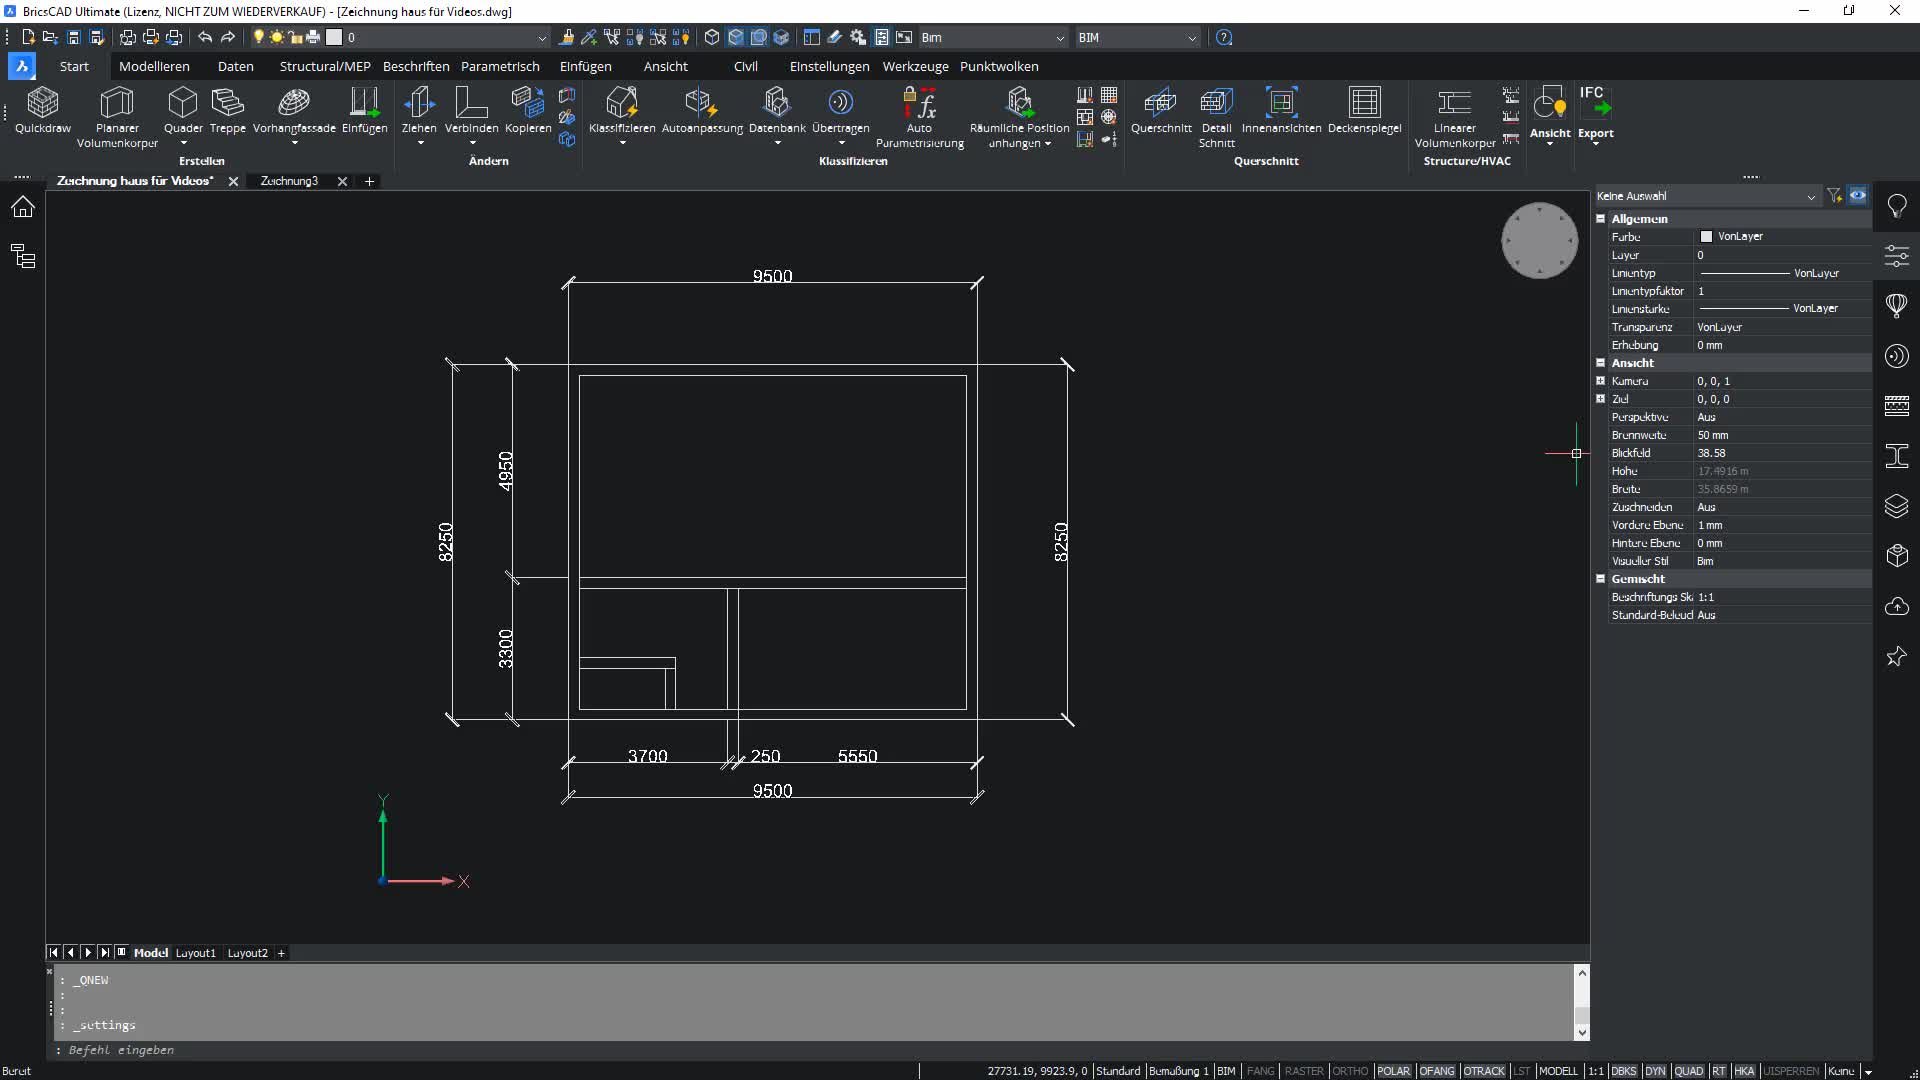Image resolution: width=1920 pixels, height=1080 pixels.
Task: Select the Innenansichten tool
Action: pos(1281,110)
